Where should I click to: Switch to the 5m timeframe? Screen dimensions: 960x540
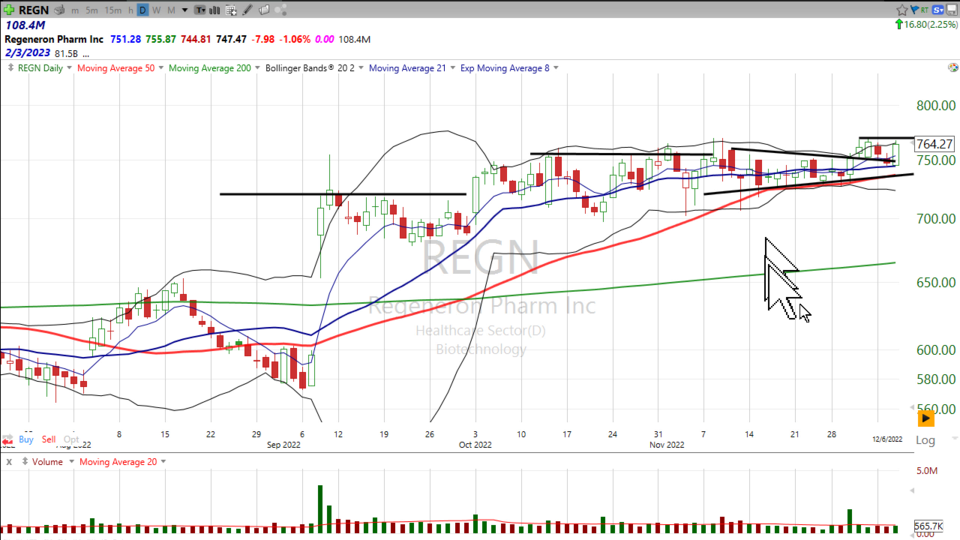pyautogui.click(x=92, y=10)
